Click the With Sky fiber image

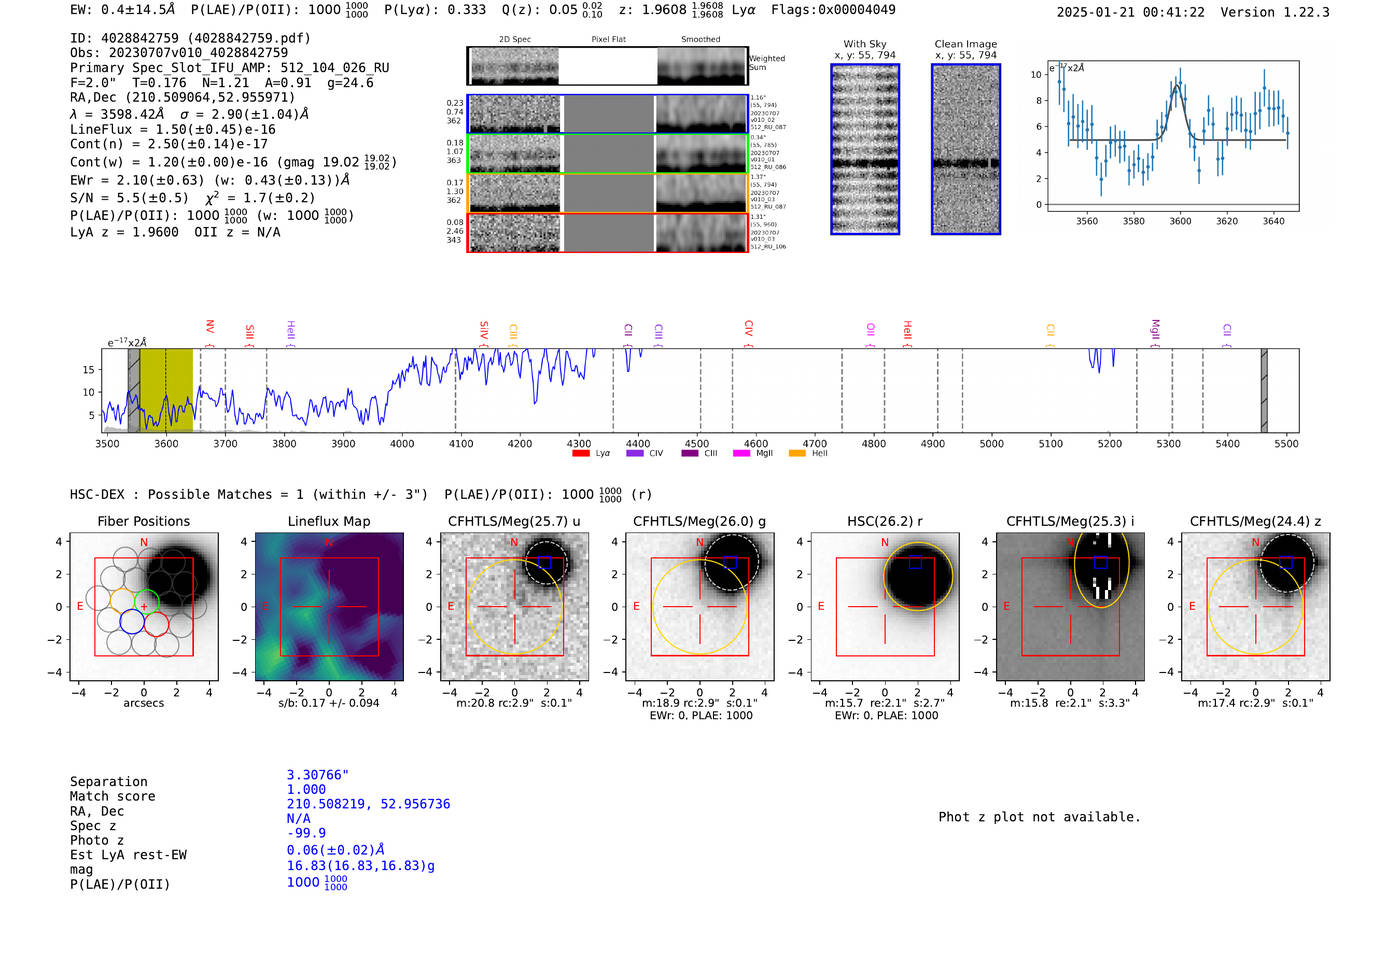[x=865, y=149]
